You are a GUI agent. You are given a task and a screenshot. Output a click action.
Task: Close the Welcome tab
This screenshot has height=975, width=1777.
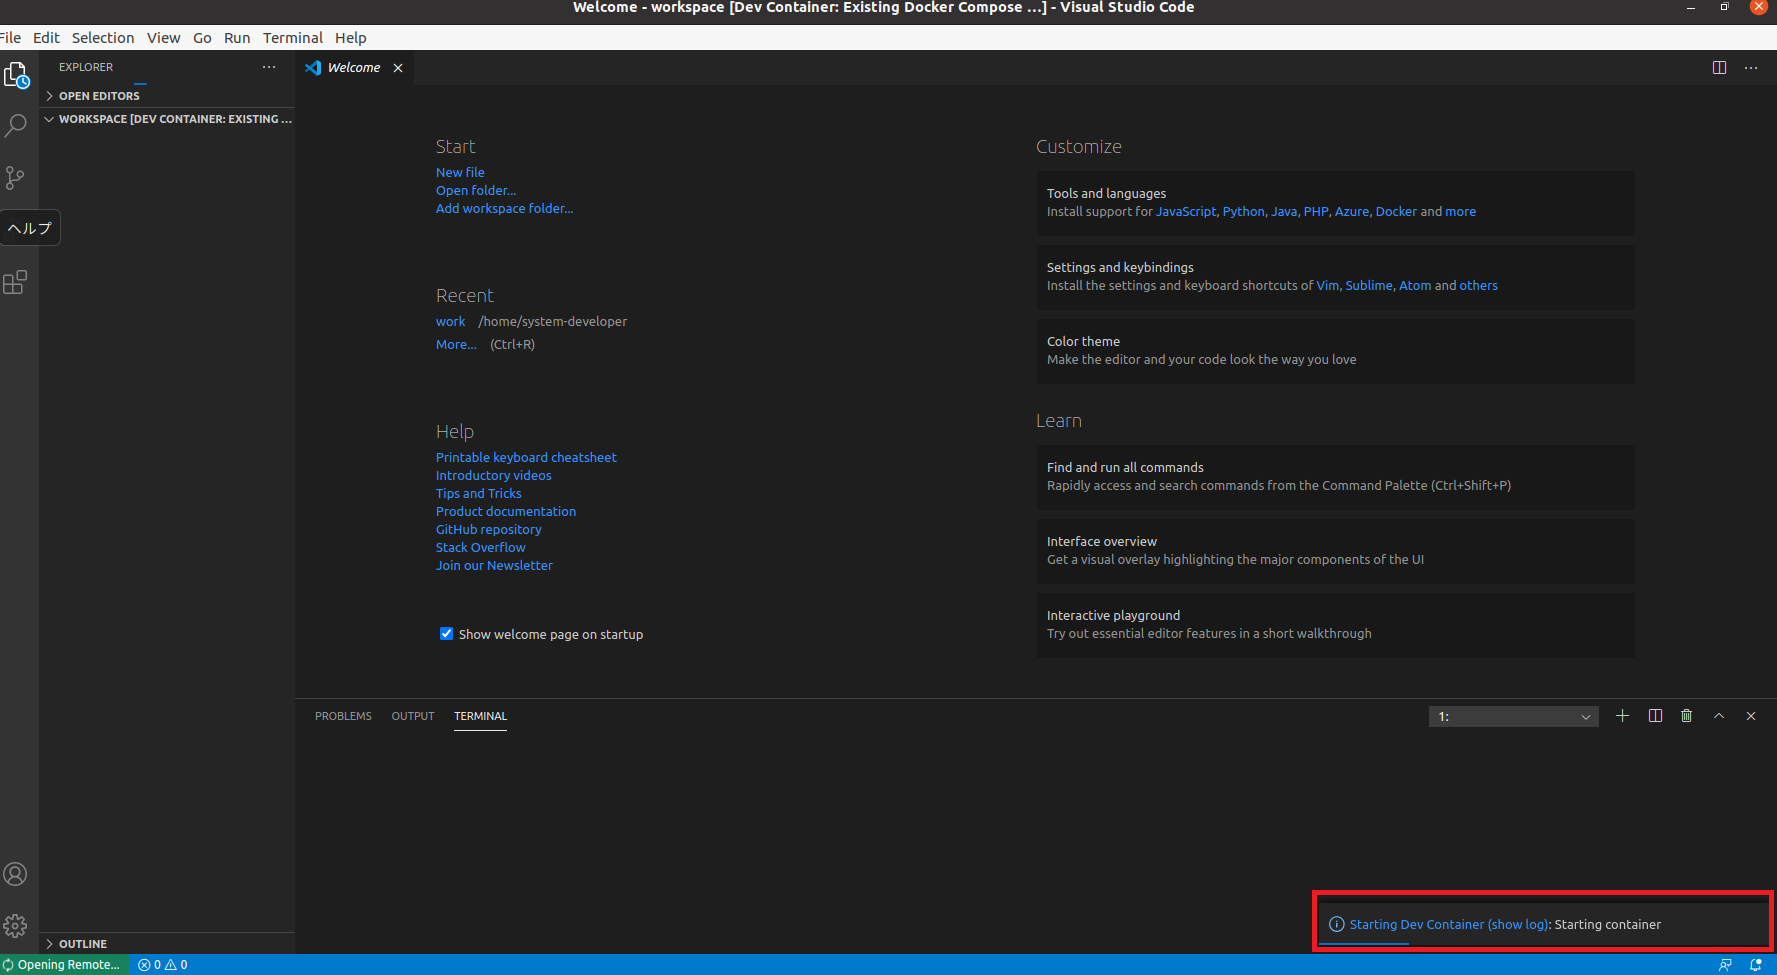point(398,68)
